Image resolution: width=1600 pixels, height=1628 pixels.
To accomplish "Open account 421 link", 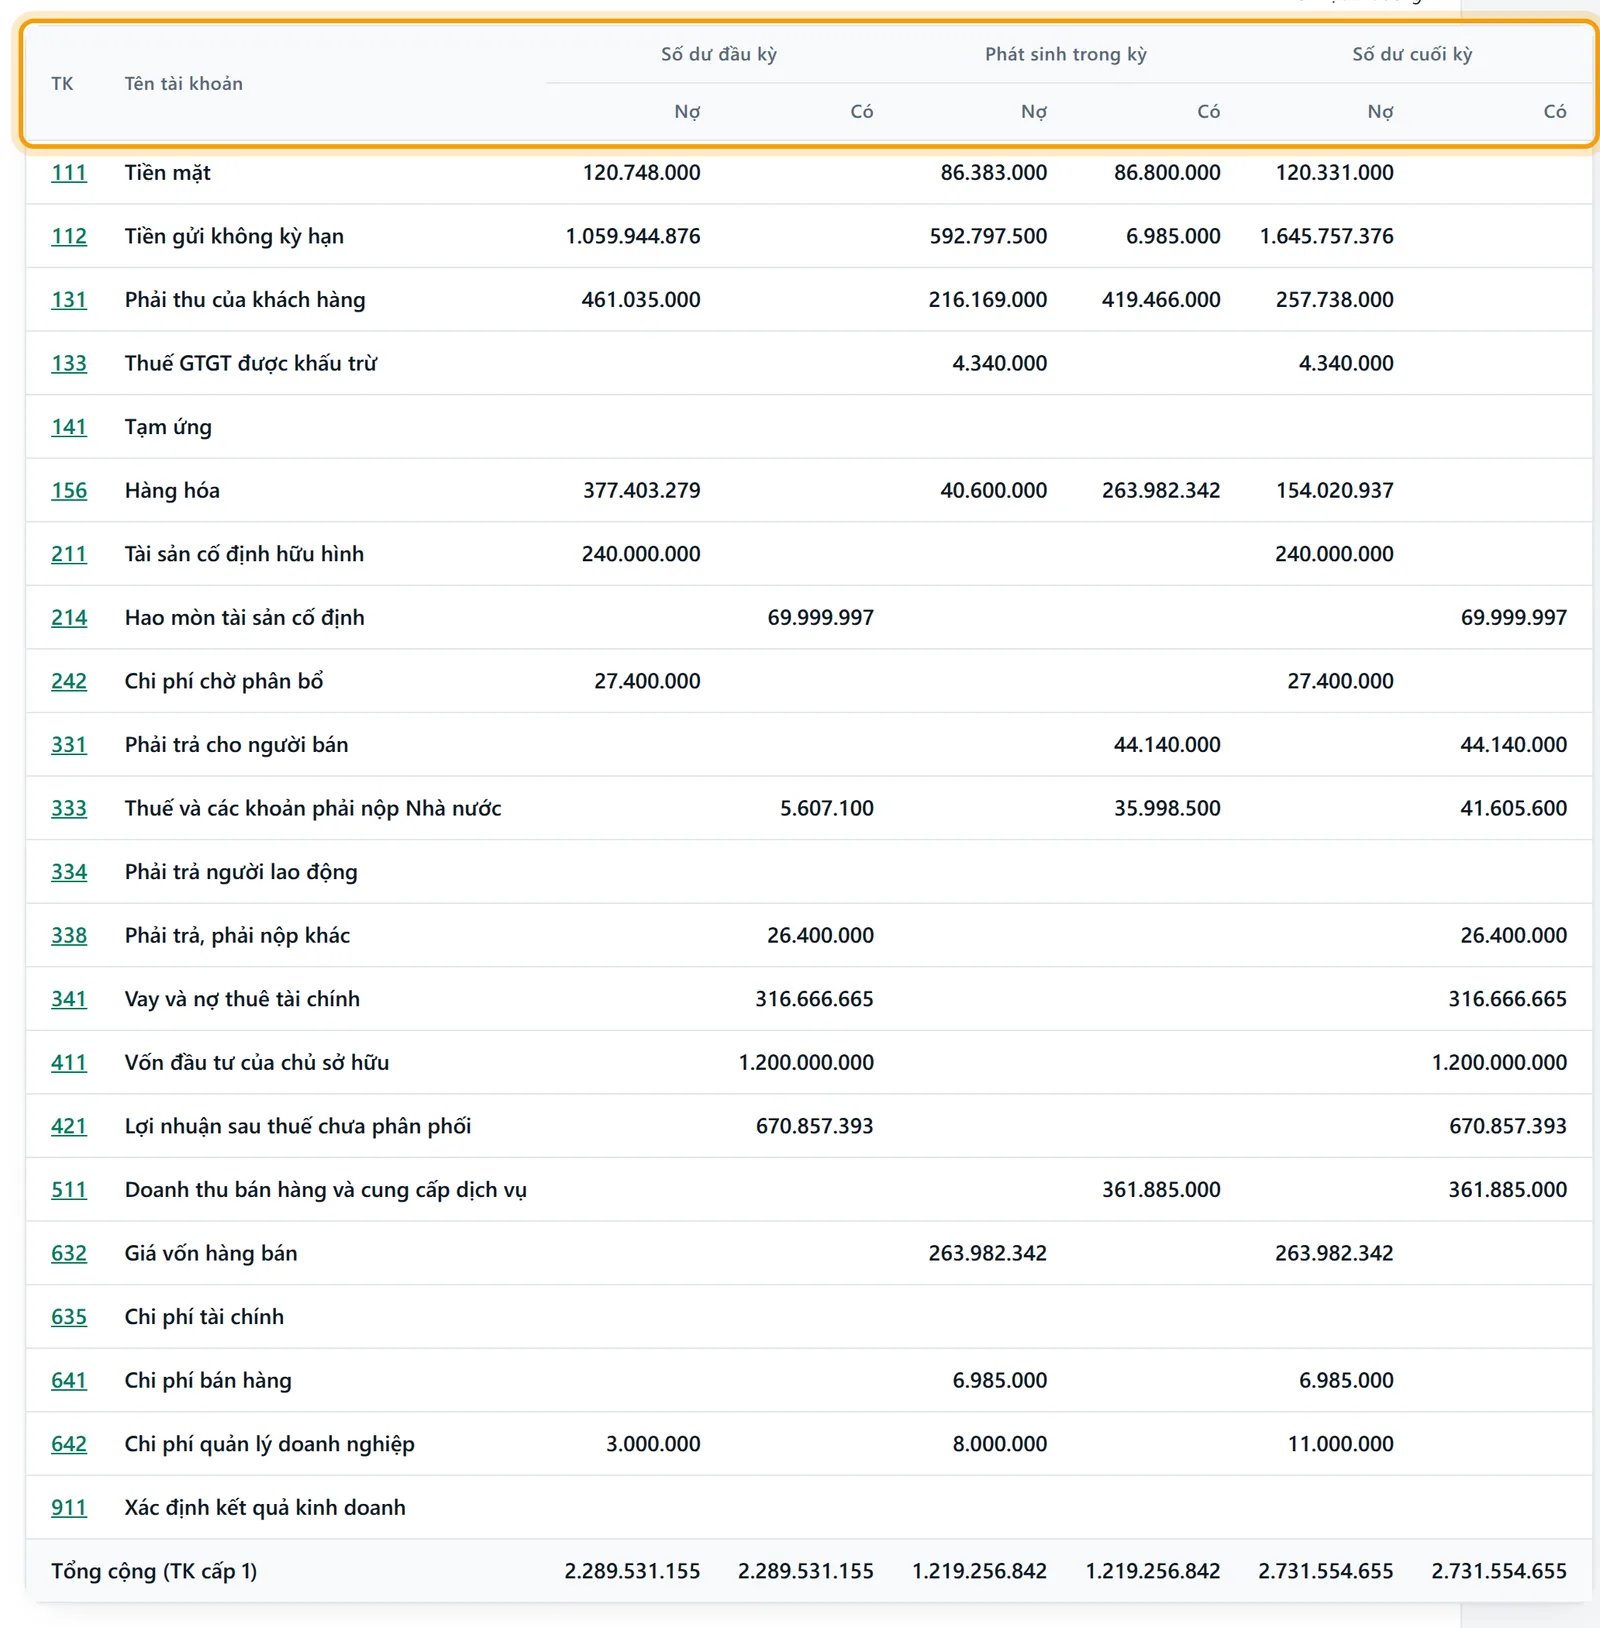I will [69, 1126].
